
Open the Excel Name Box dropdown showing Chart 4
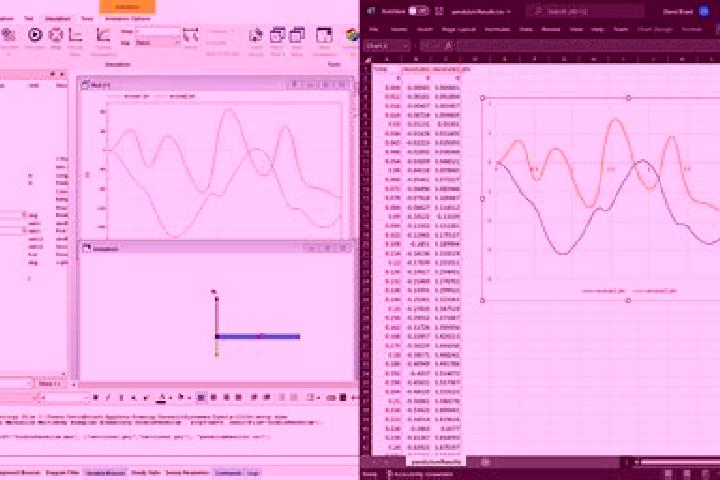pyautogui.click(x=405, y=46)
